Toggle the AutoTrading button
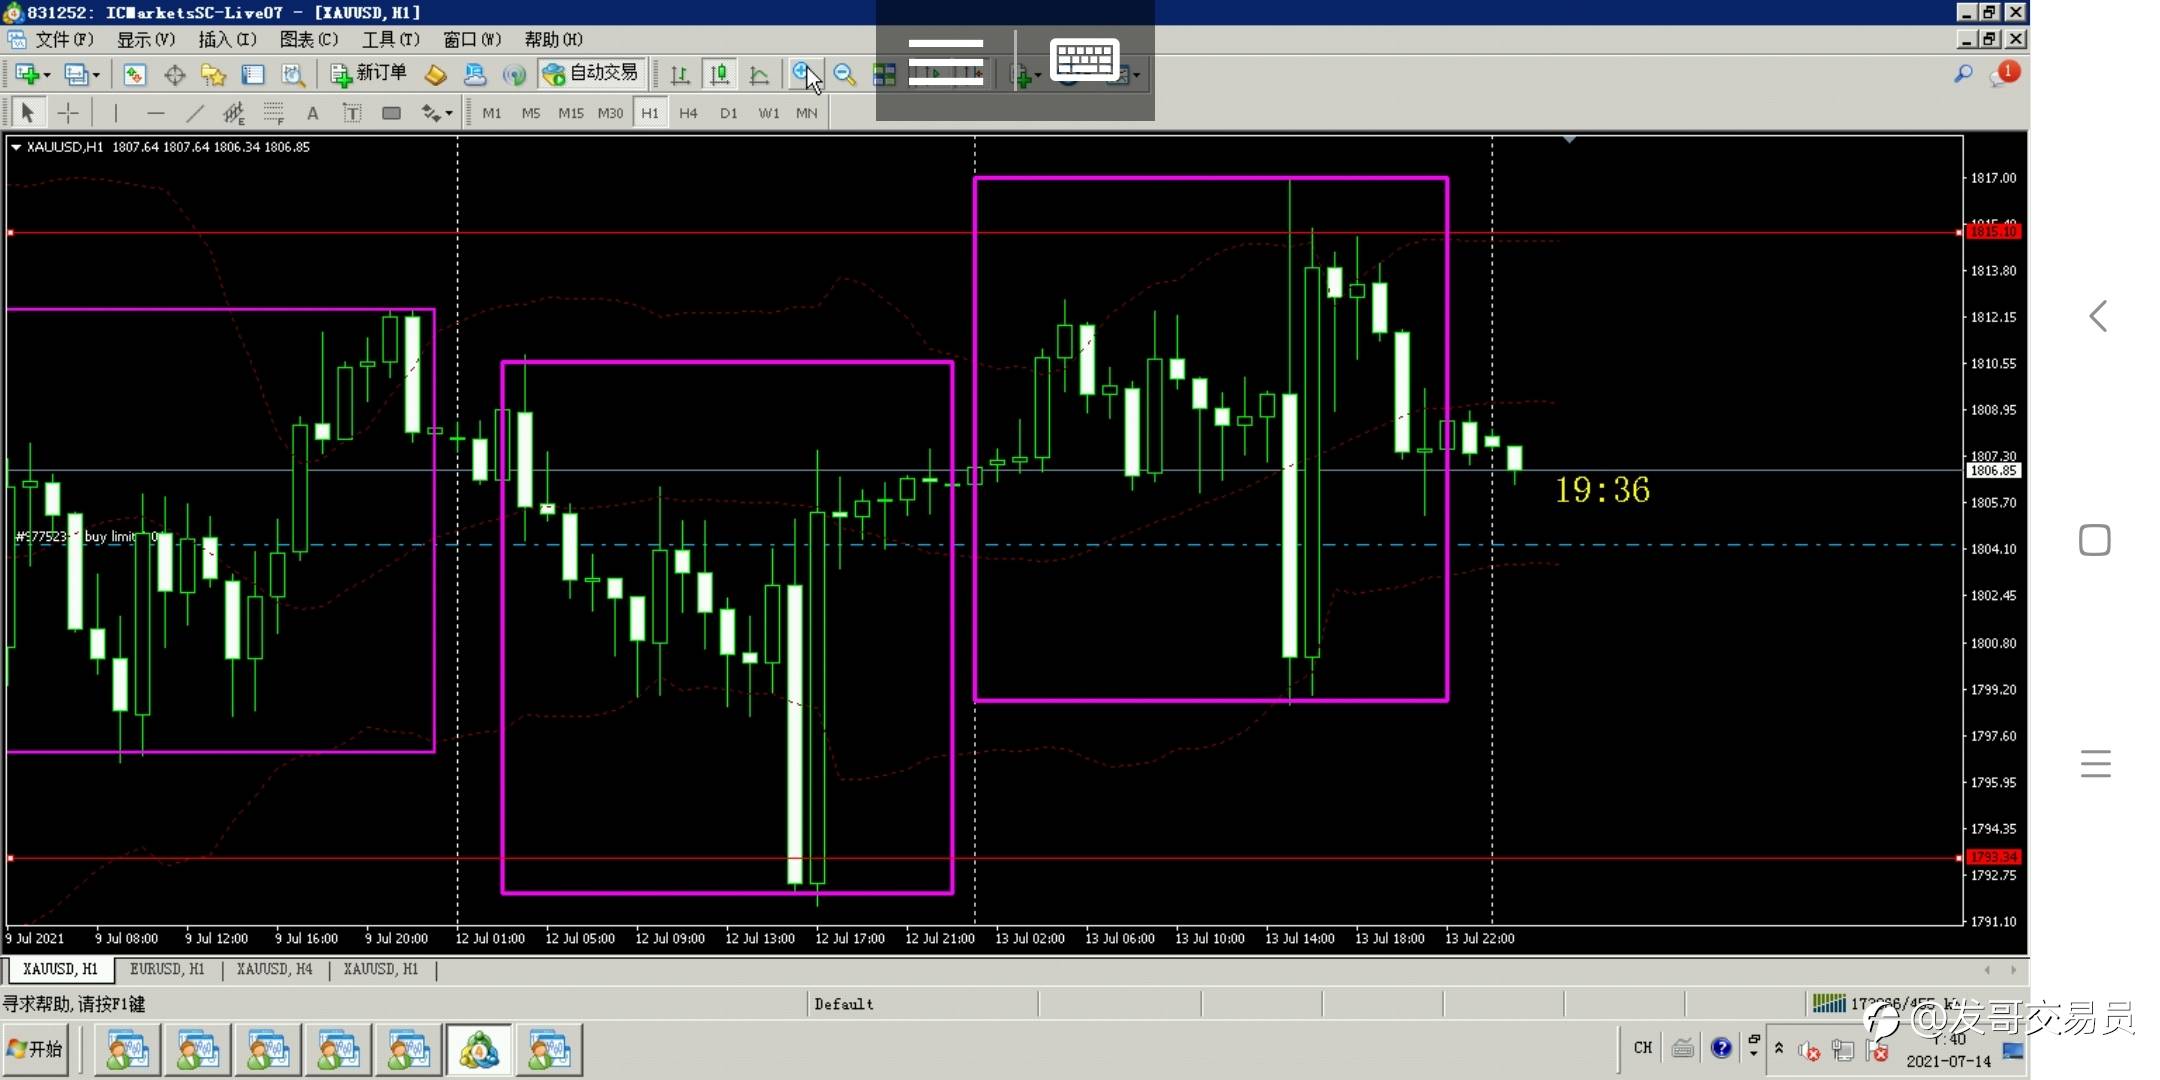2160x1080 pixels. tap(591, 73)
